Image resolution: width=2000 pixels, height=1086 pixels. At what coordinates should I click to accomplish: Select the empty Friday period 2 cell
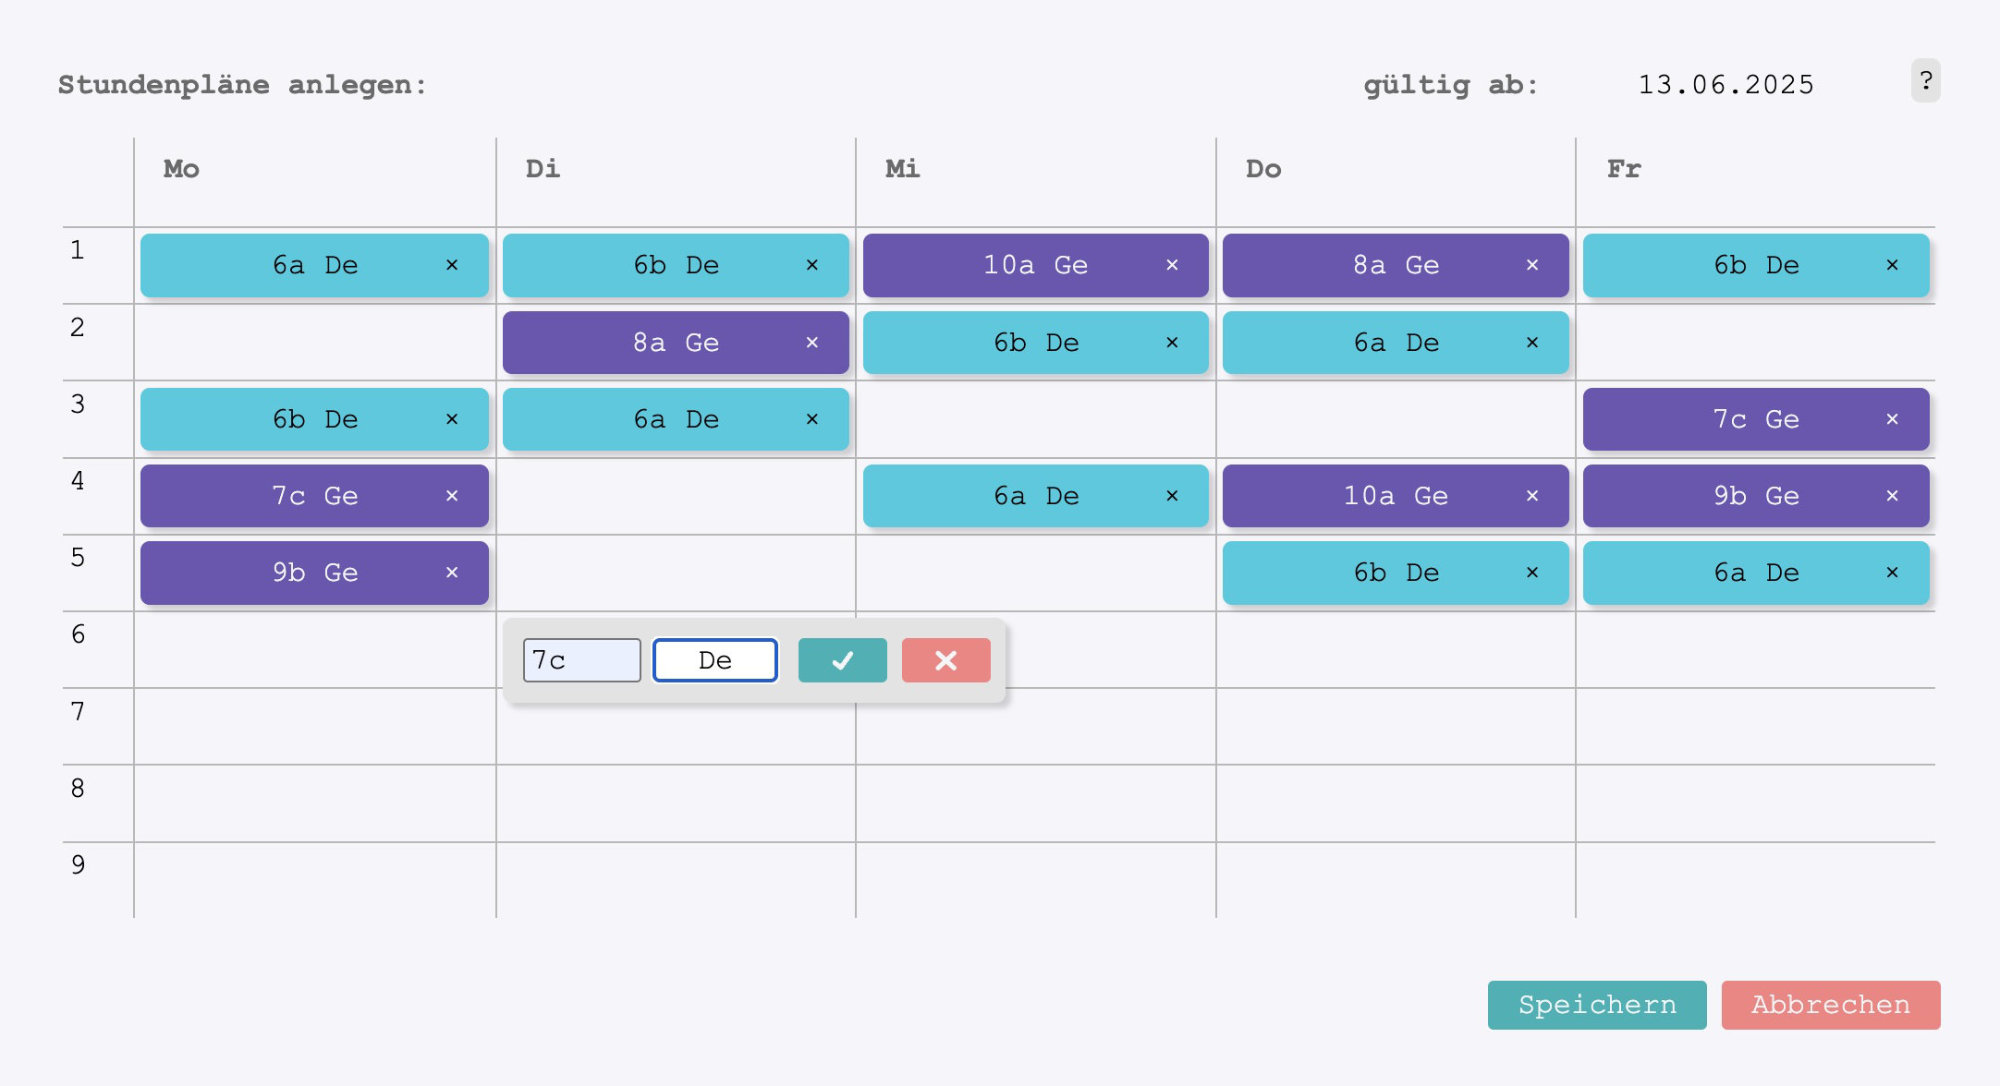(1755, 342)
